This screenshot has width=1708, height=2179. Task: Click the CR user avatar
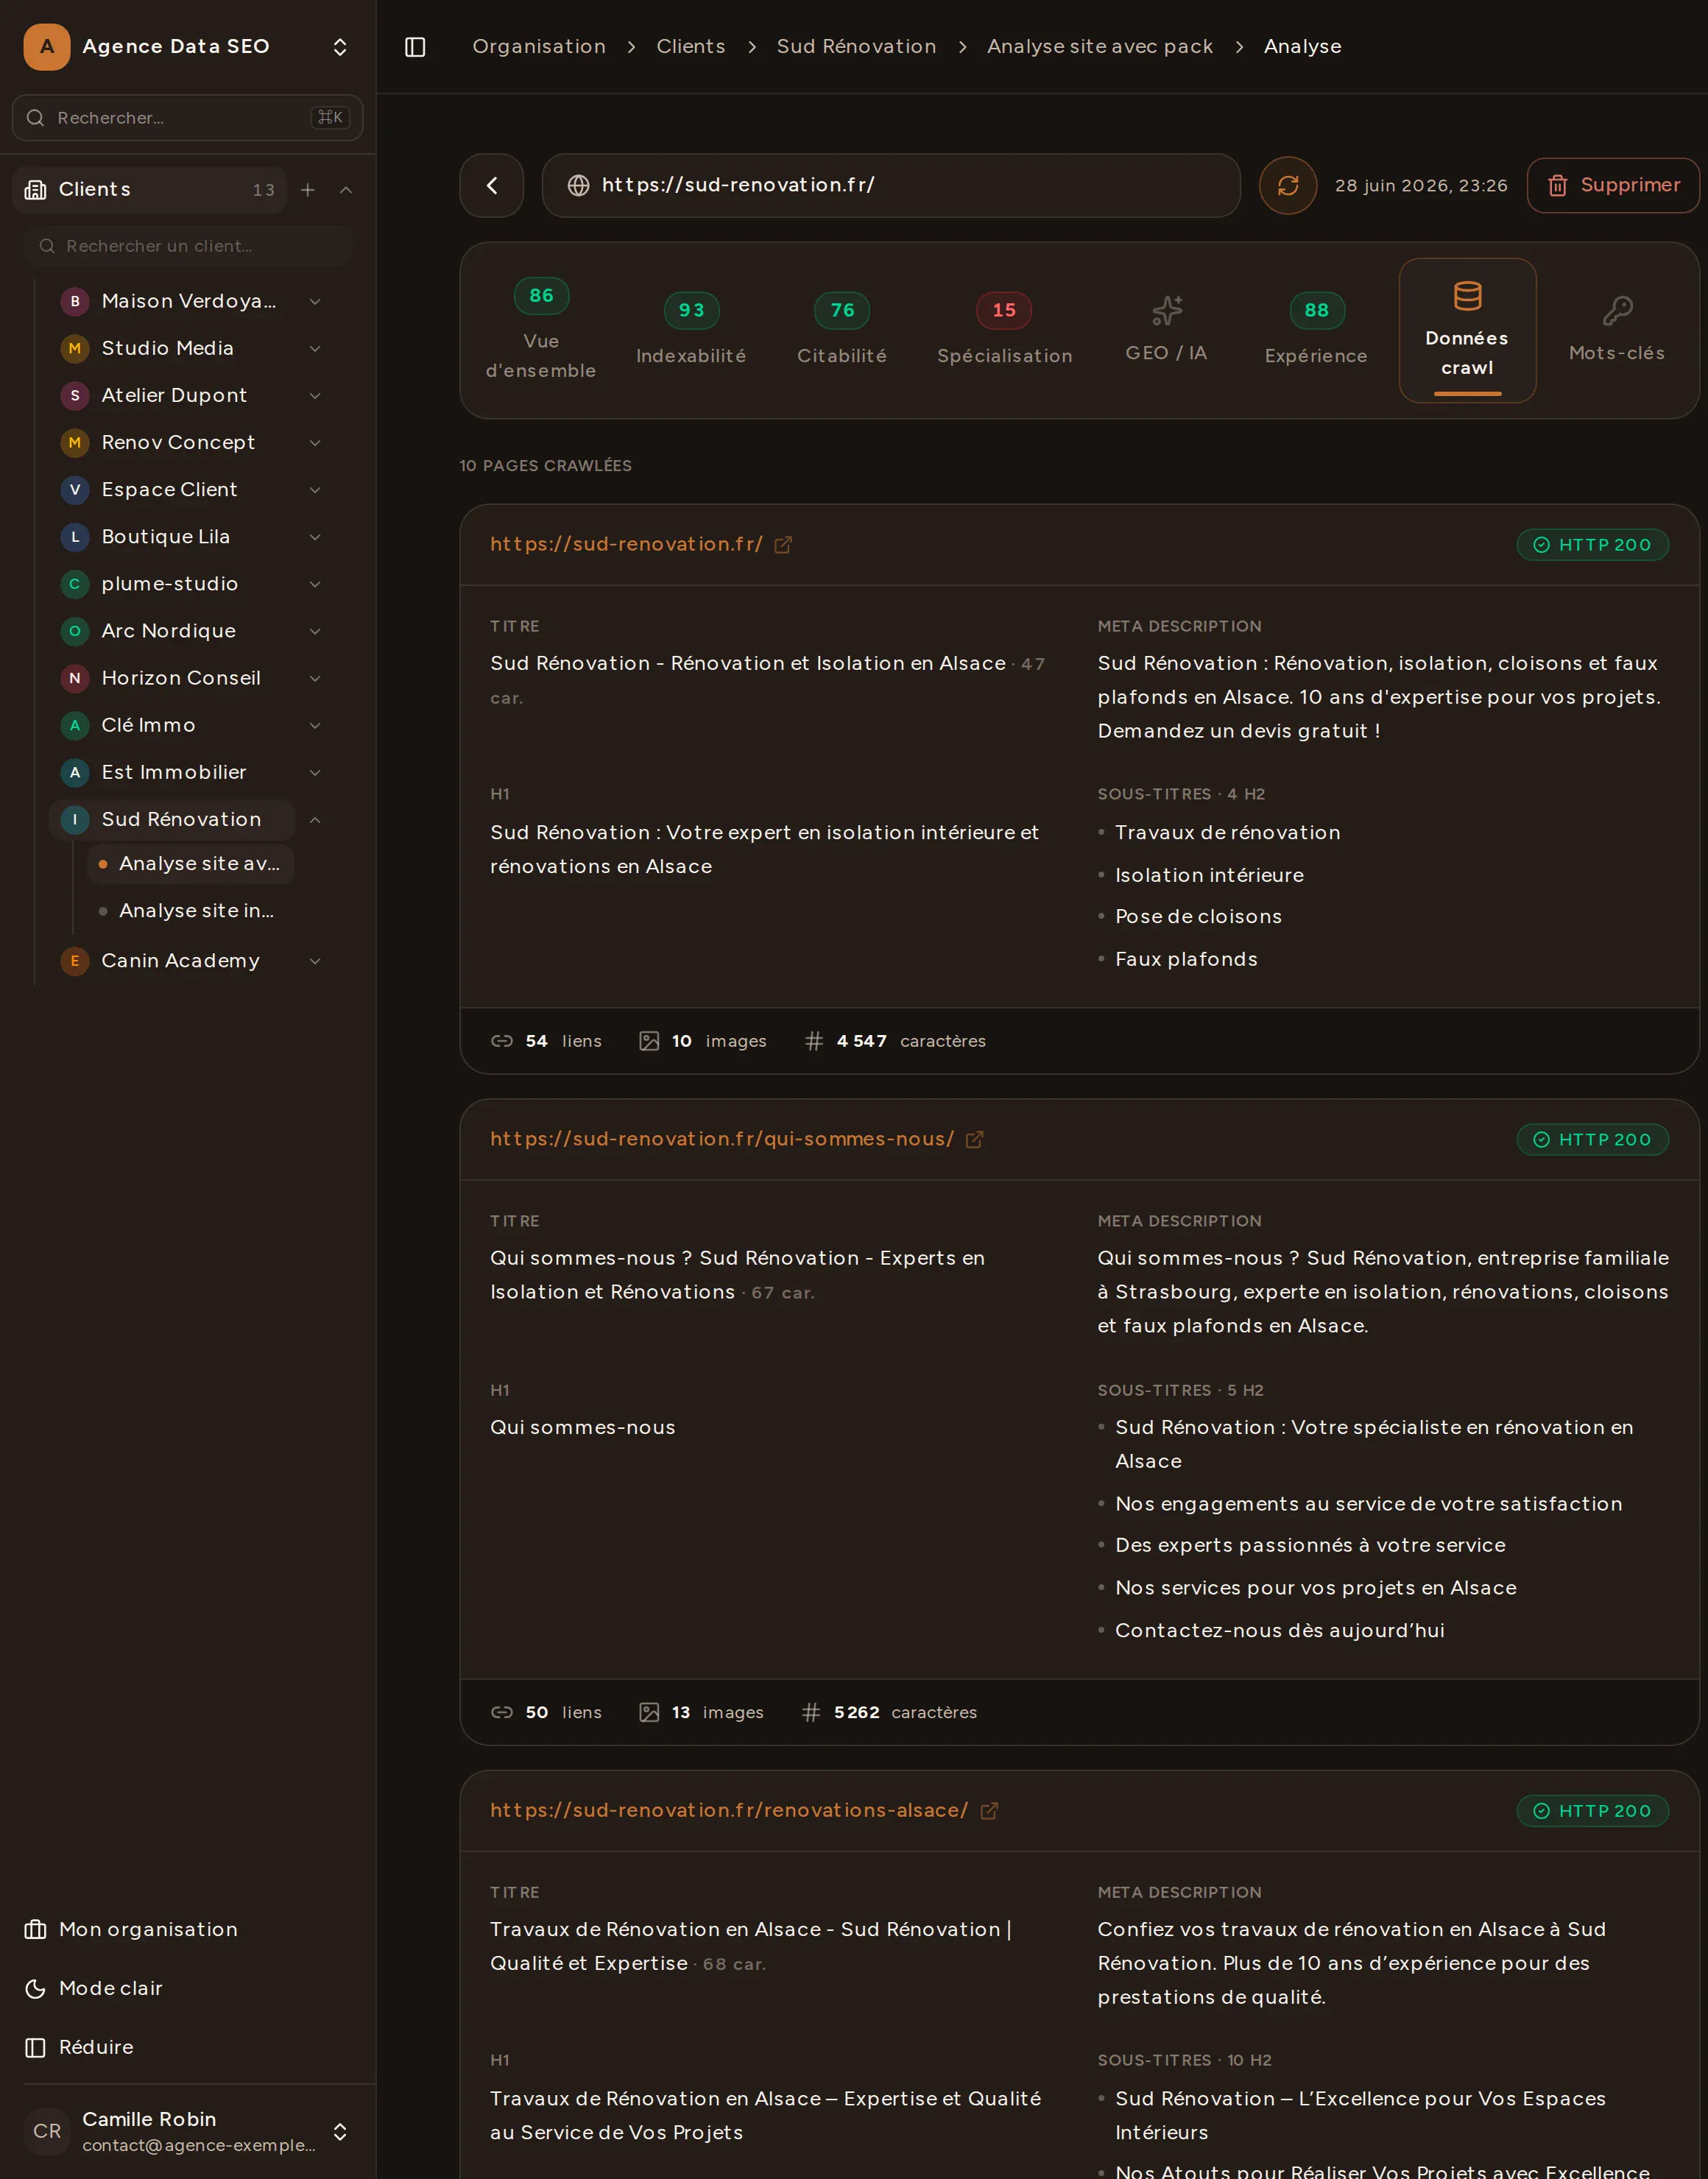pos(47,2131)
